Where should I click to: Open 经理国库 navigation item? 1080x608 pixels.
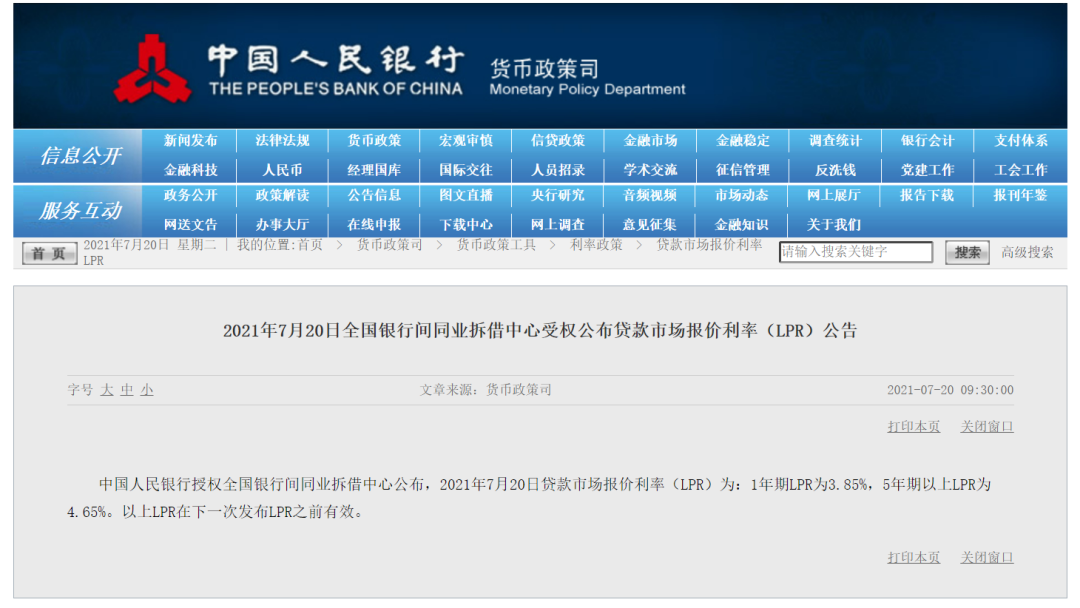374,170
